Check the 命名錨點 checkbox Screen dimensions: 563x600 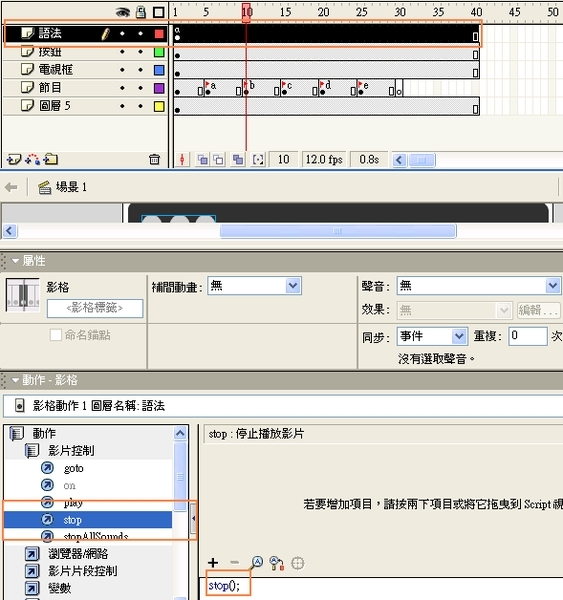tap(56, 335)
